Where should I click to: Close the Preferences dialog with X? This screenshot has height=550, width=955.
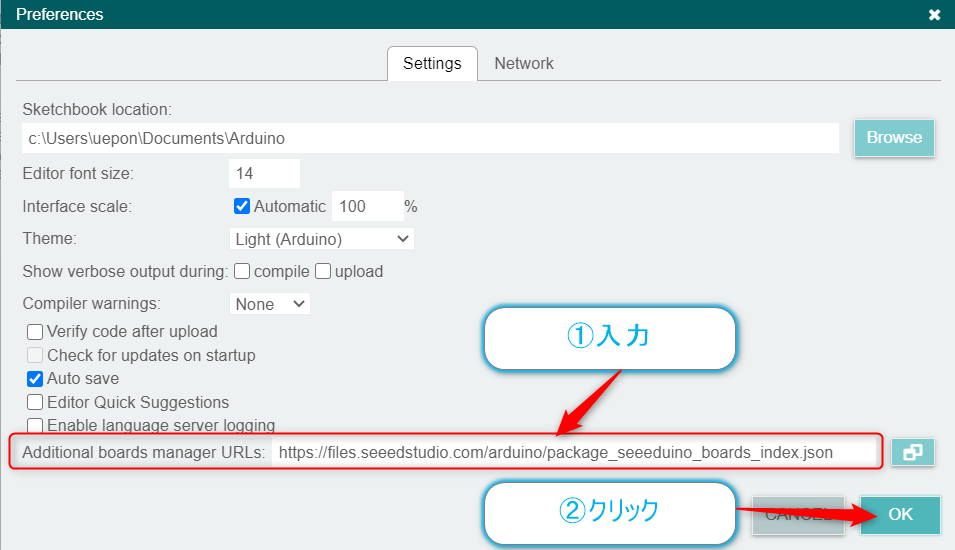[934, 15]
